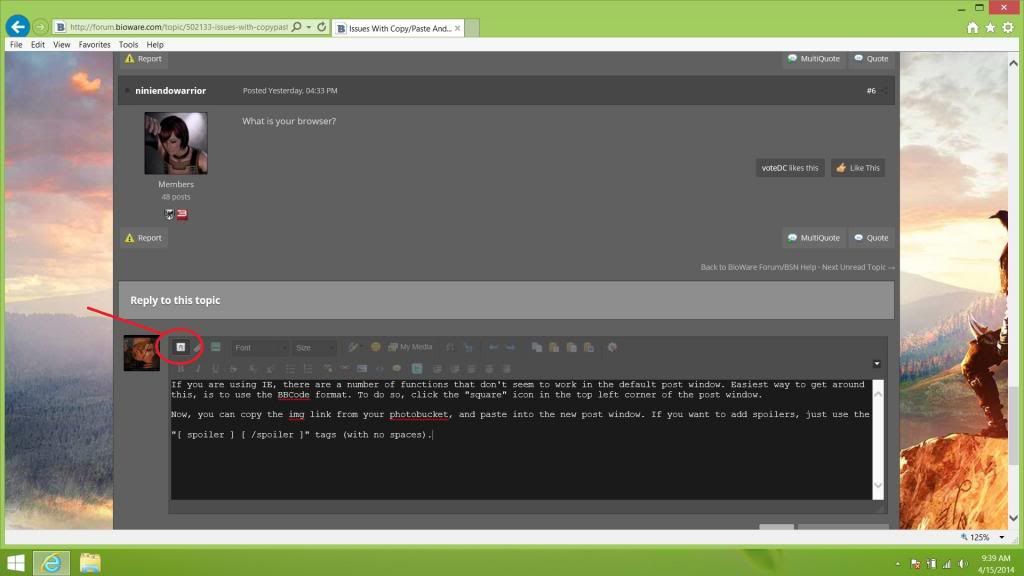This screenshot has width=1024, height=576.
Task: Quote niniendowarrior's post
Action: (870, 238)
